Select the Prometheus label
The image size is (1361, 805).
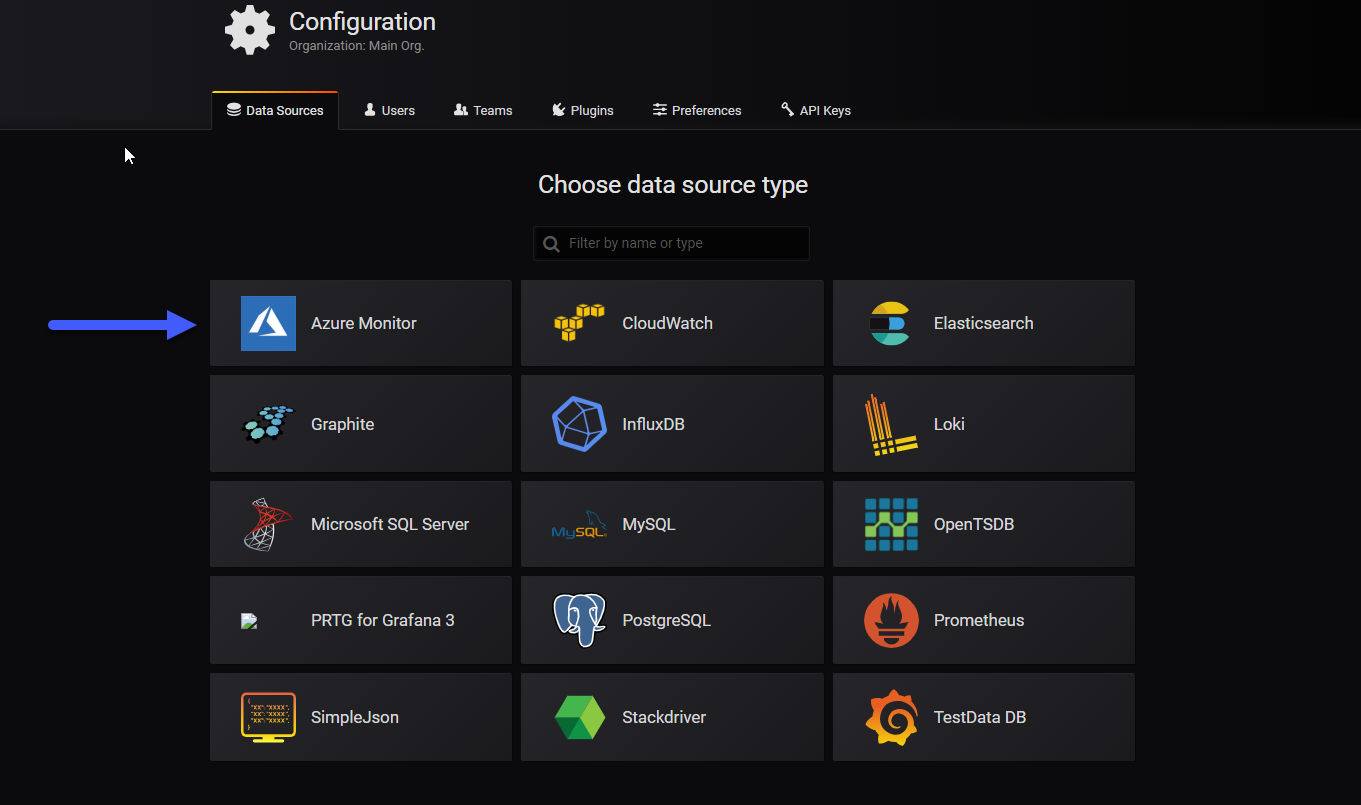click(x=979, y=620)
